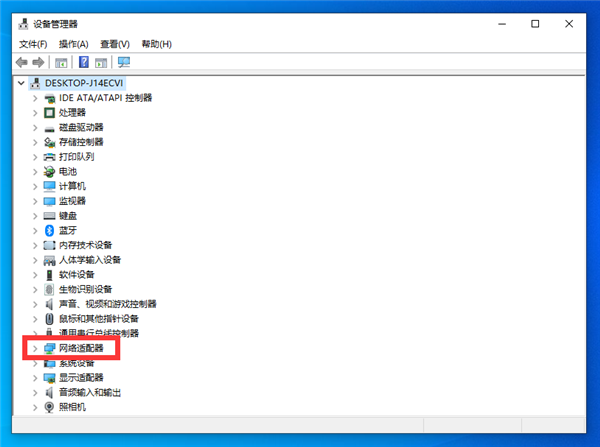The height and width of the screenshot is (447, 600).
Task: Expand the 显示适配器 display adapters category
Action: (35, 377)
